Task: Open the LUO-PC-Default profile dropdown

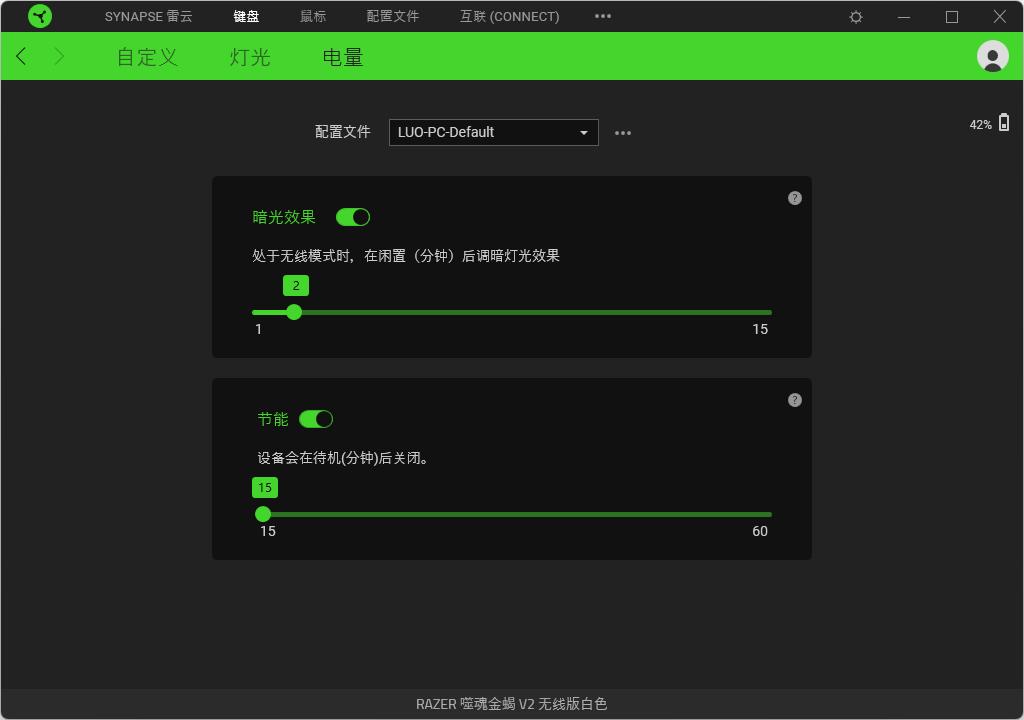Action: 493,132
